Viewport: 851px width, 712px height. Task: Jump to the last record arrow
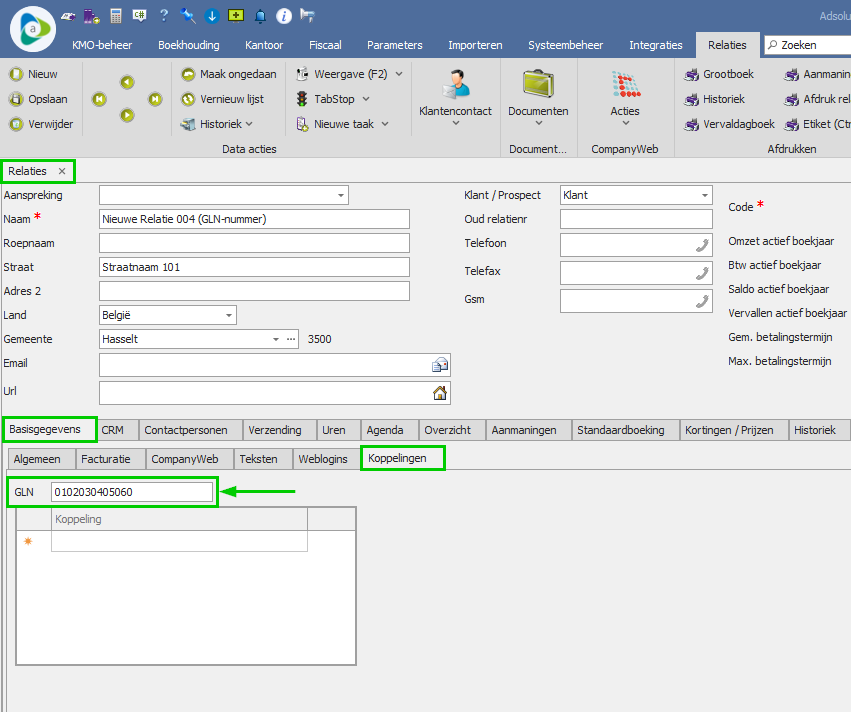pyautogui.click(x=155, y=99)
